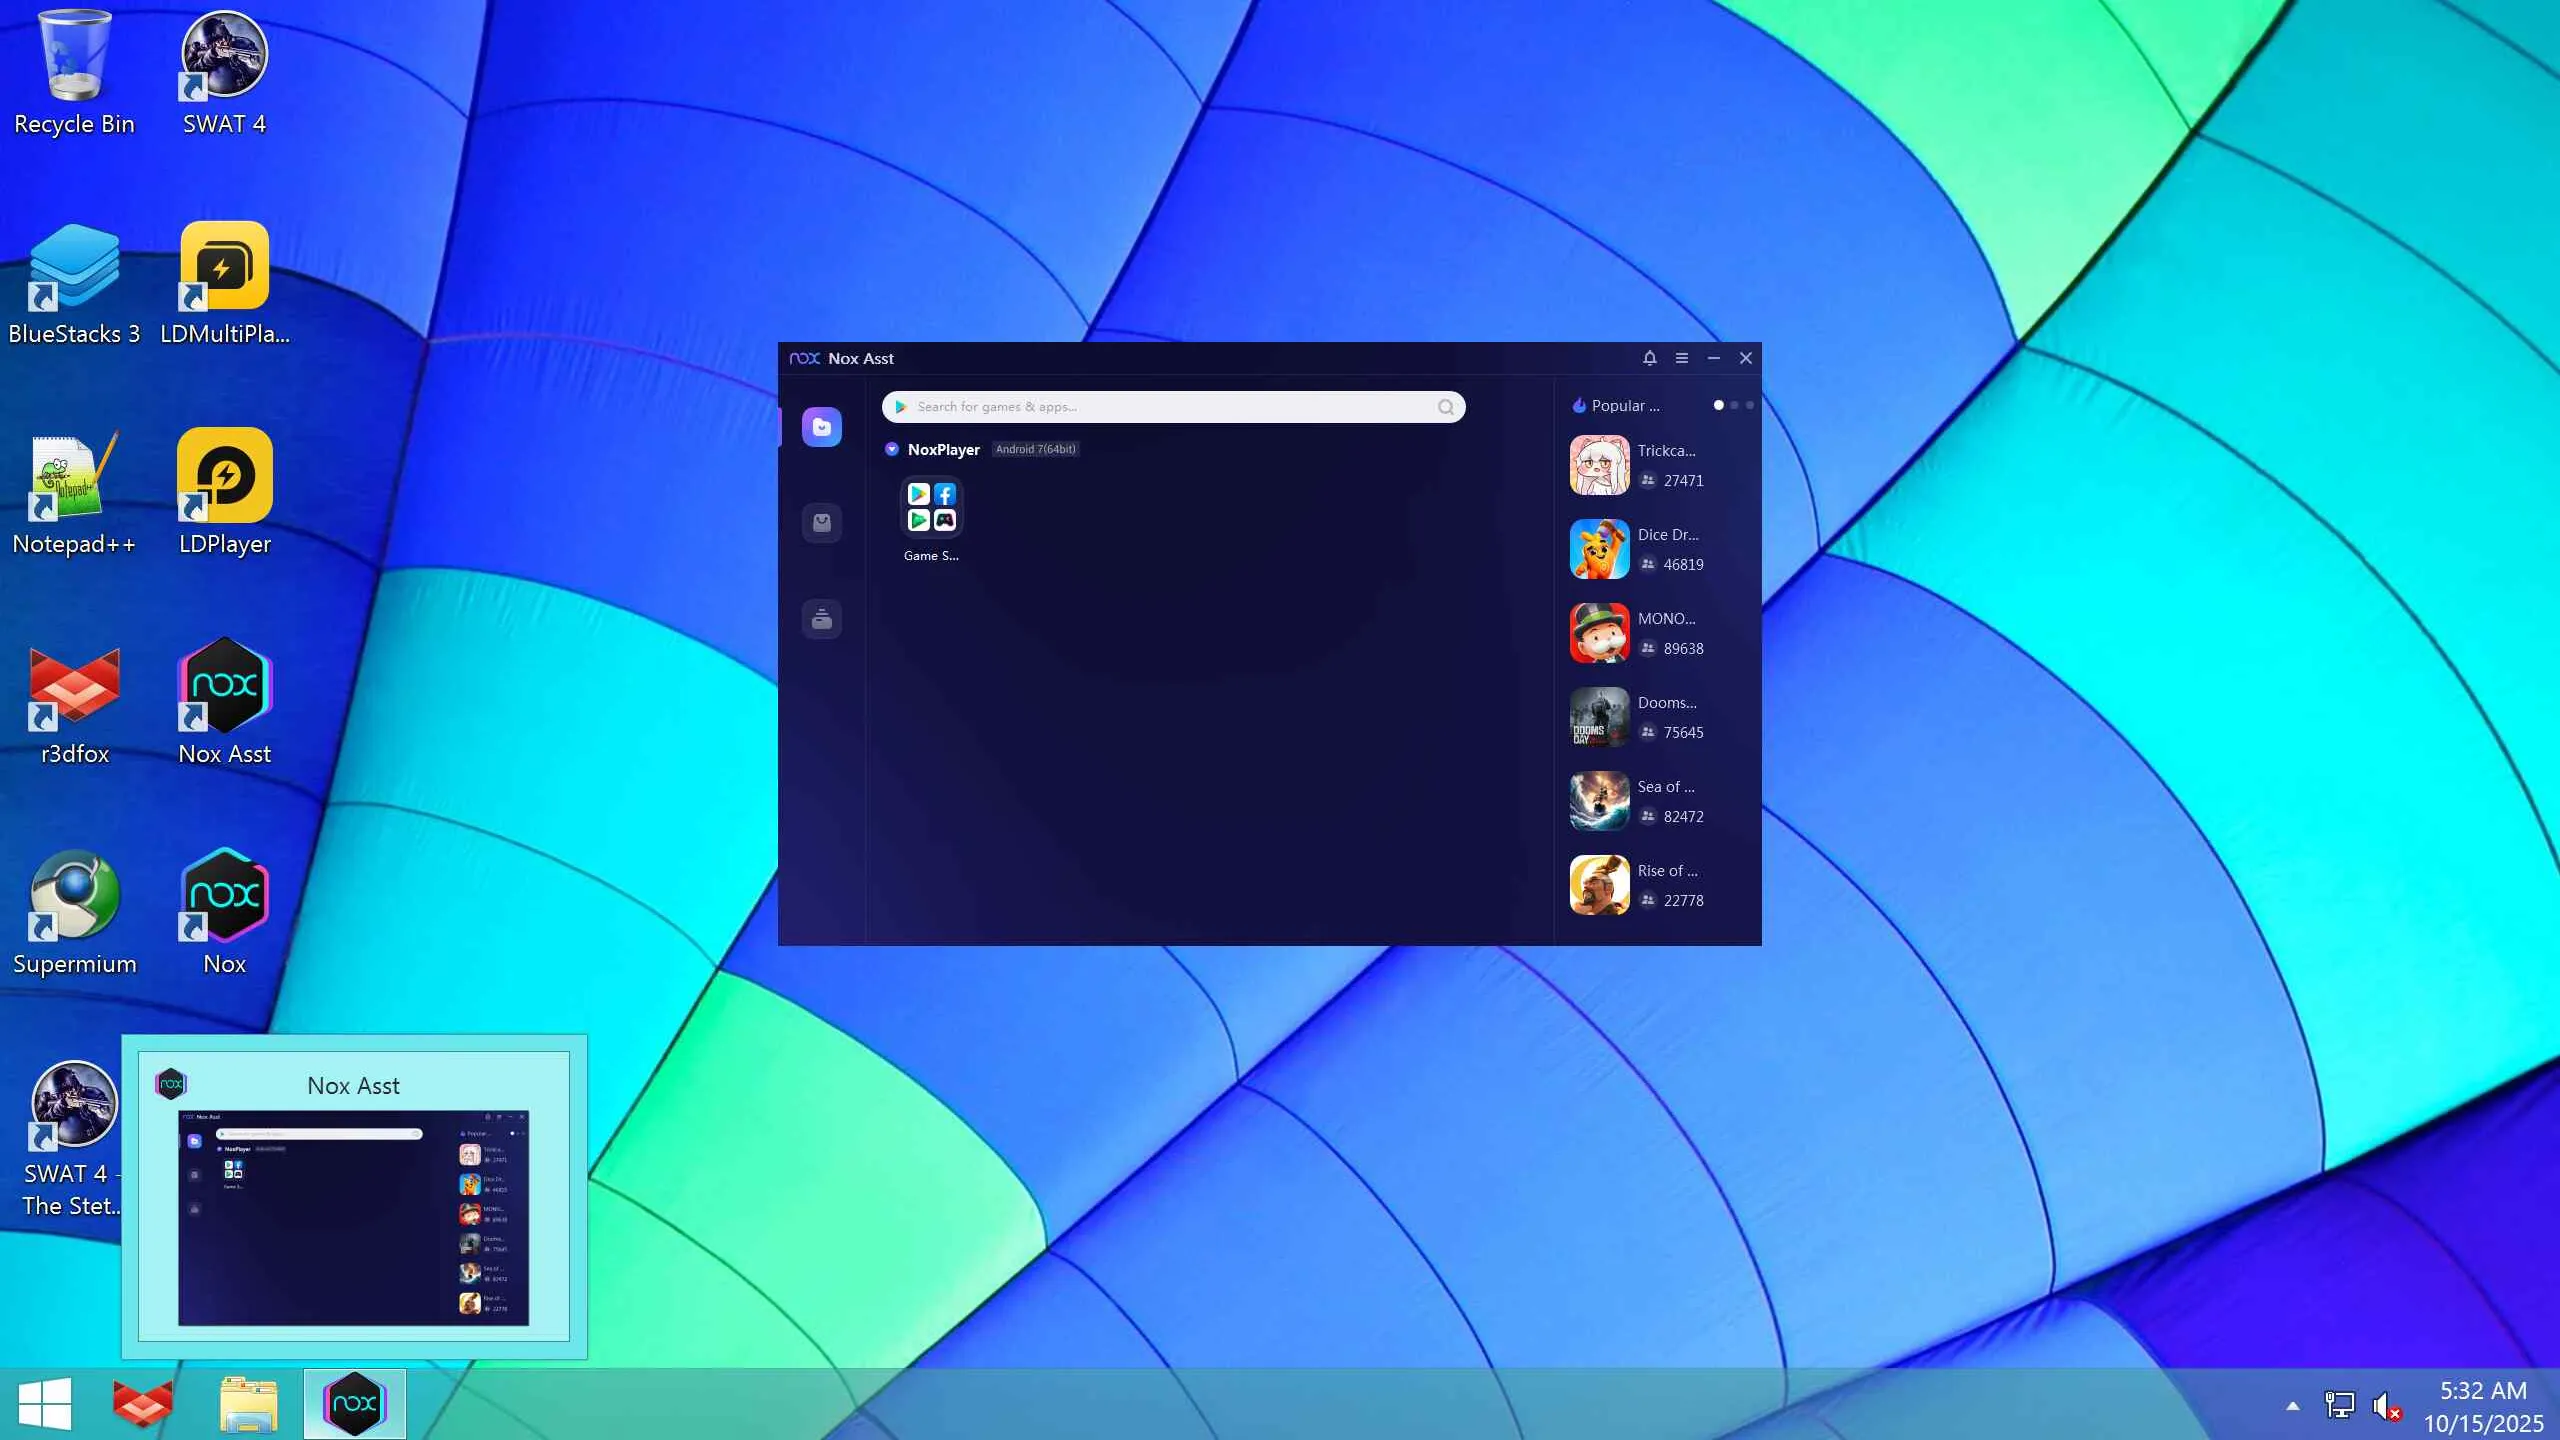Click the Android 7(64bit) version tag

pyautogui.click(x=1036, y=450)
